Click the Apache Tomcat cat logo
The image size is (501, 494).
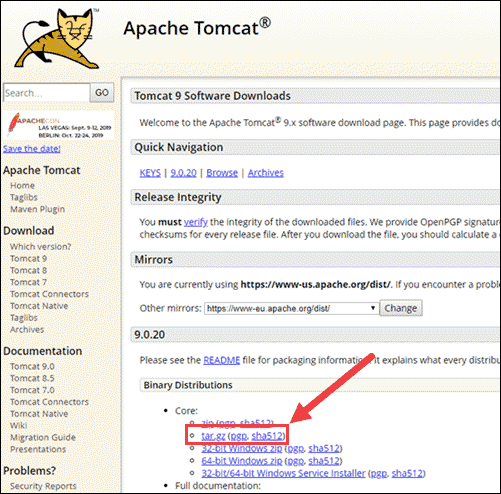coord(57,38)
